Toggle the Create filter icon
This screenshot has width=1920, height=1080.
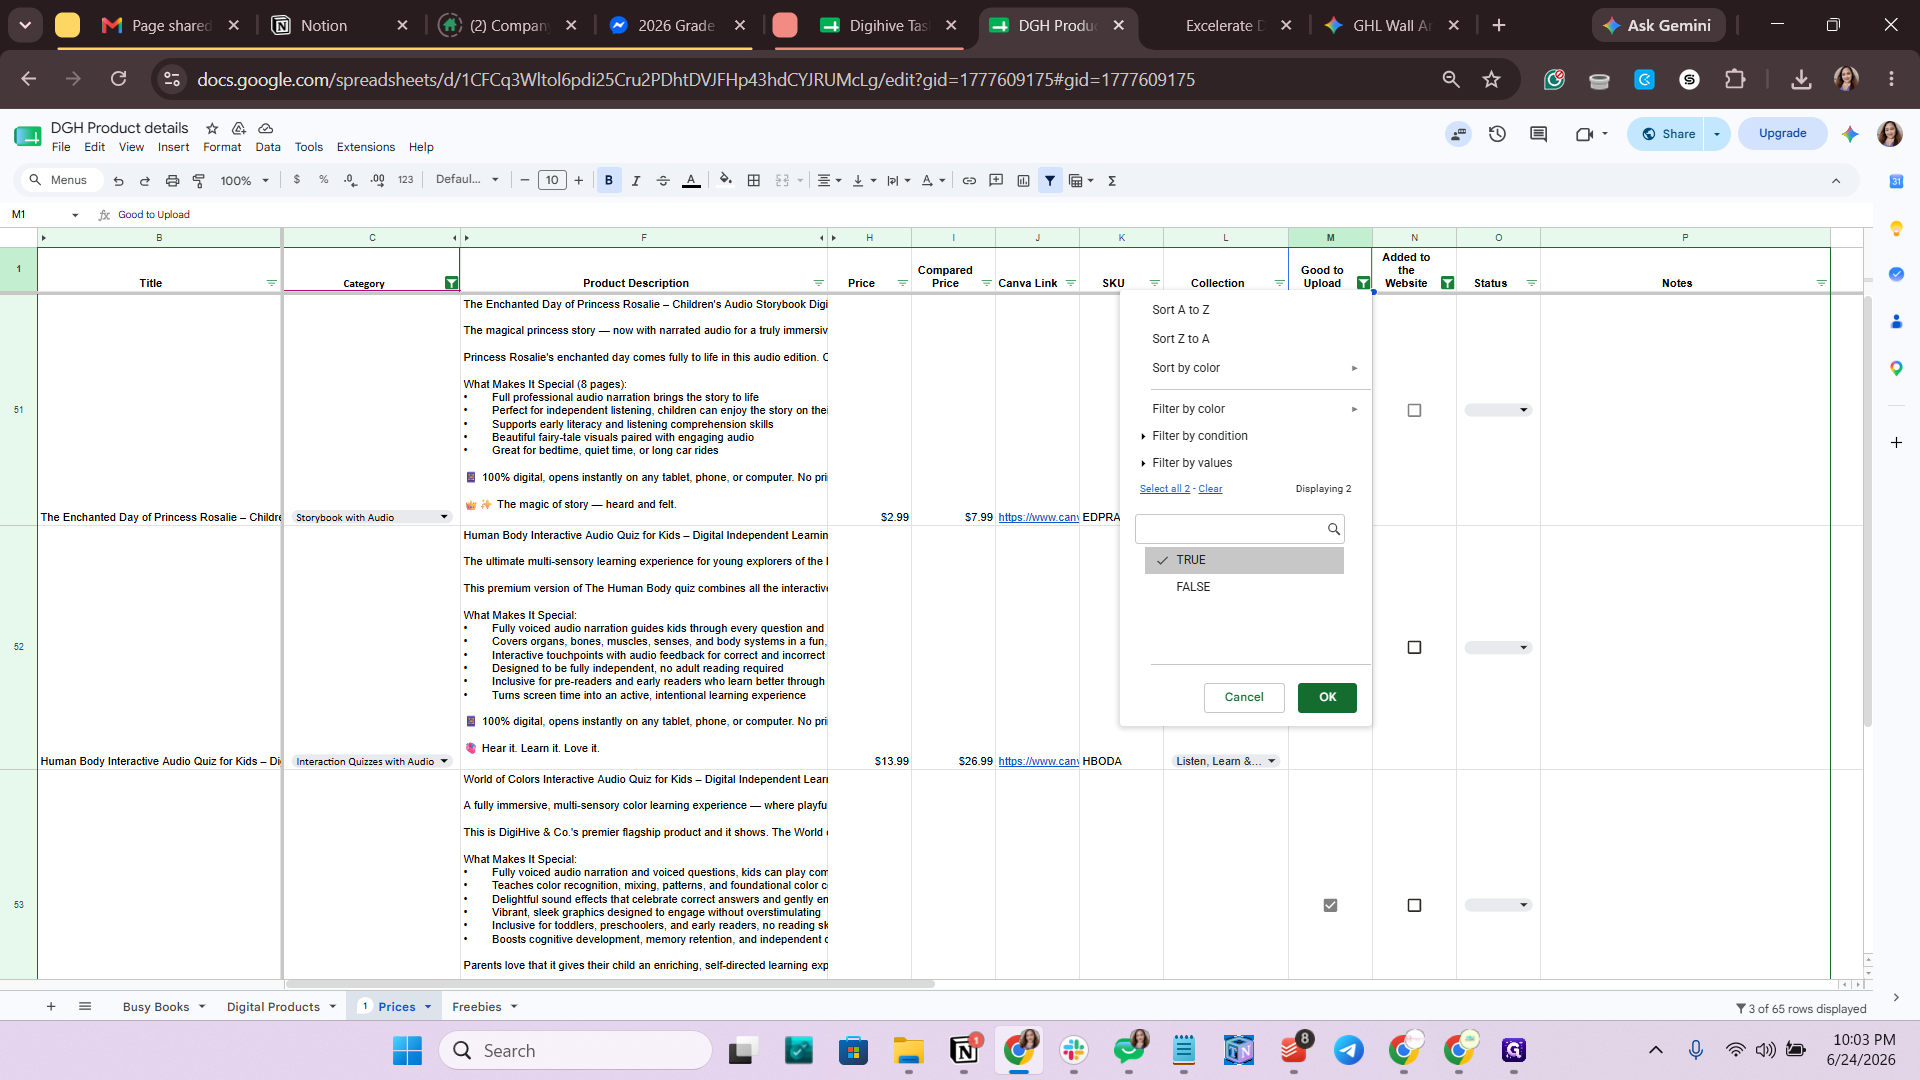(1050, 181)
